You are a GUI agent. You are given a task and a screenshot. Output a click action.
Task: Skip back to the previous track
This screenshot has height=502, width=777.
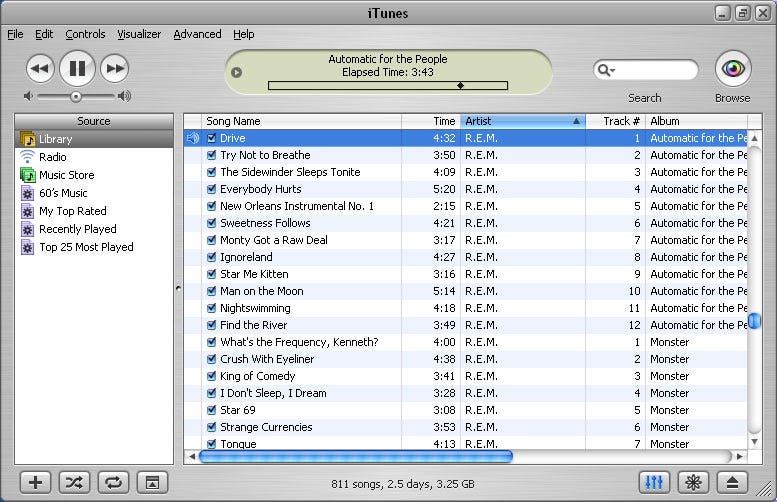(x=40, y=68)
